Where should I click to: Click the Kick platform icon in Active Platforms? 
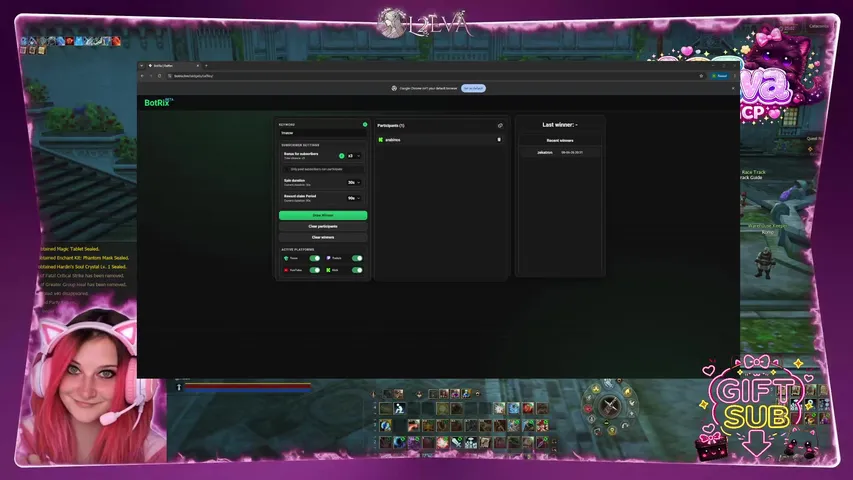328,270
